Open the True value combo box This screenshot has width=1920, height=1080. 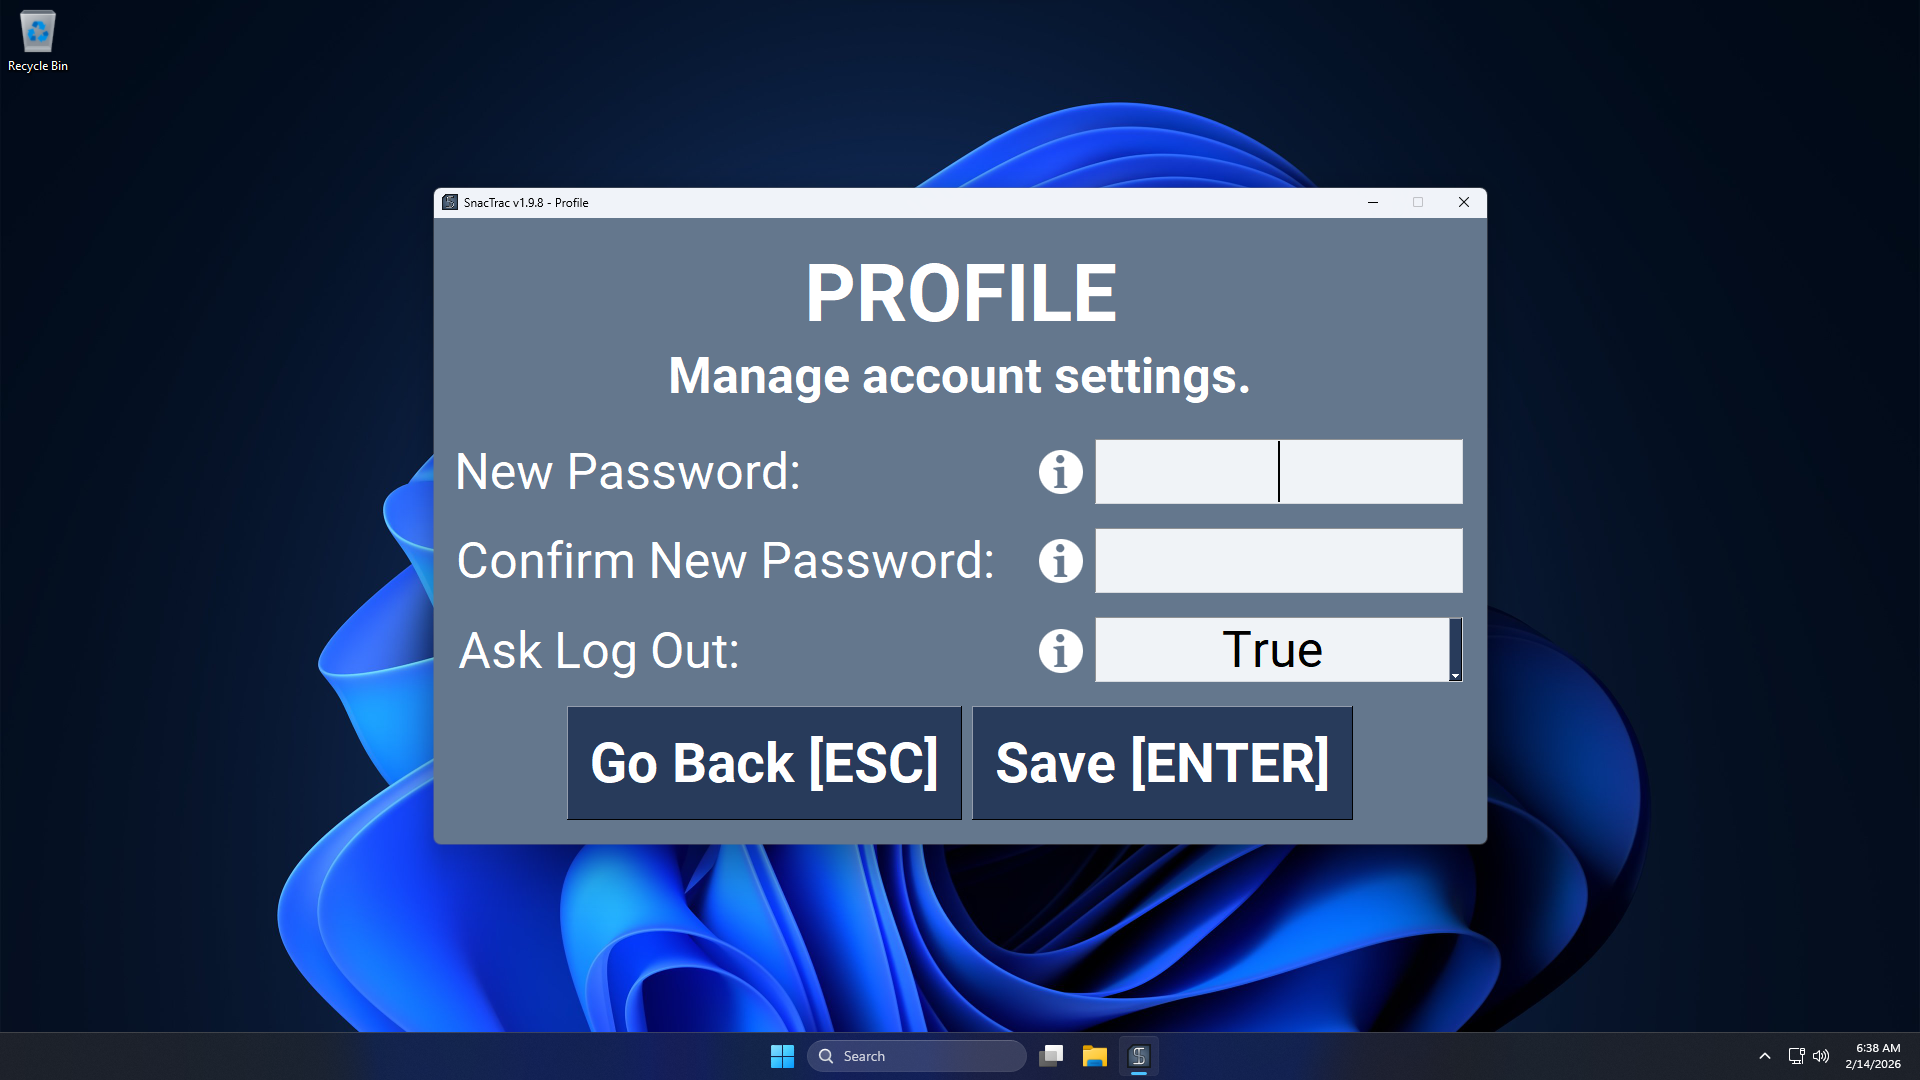pyautogui.click(x=1272, y=651)
